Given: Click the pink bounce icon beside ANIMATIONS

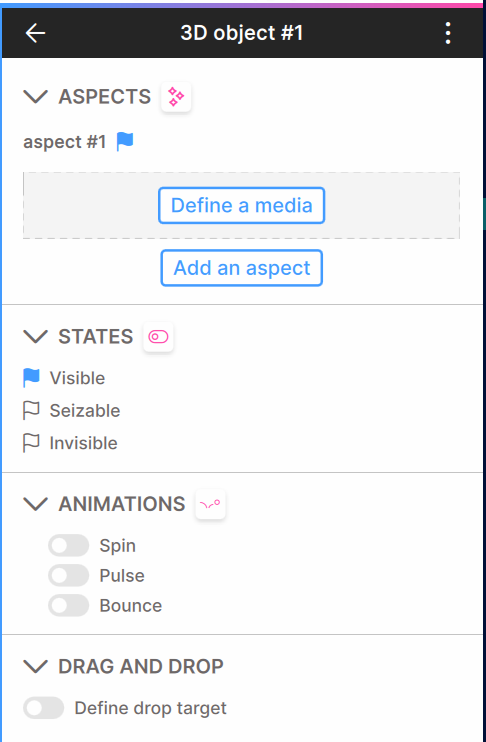Looking at the screenshot, I should [x=211, y=504].
